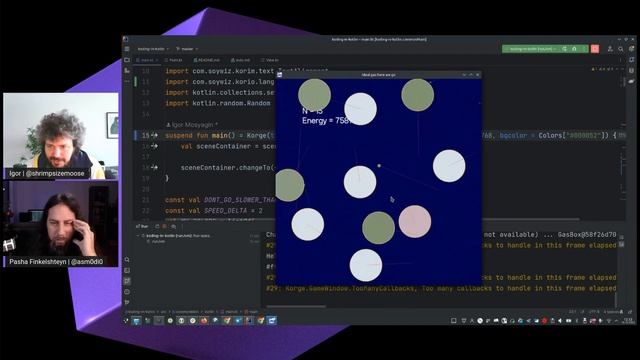
Task: Open the IDE main hamburger menu
Action: (127, 49)
